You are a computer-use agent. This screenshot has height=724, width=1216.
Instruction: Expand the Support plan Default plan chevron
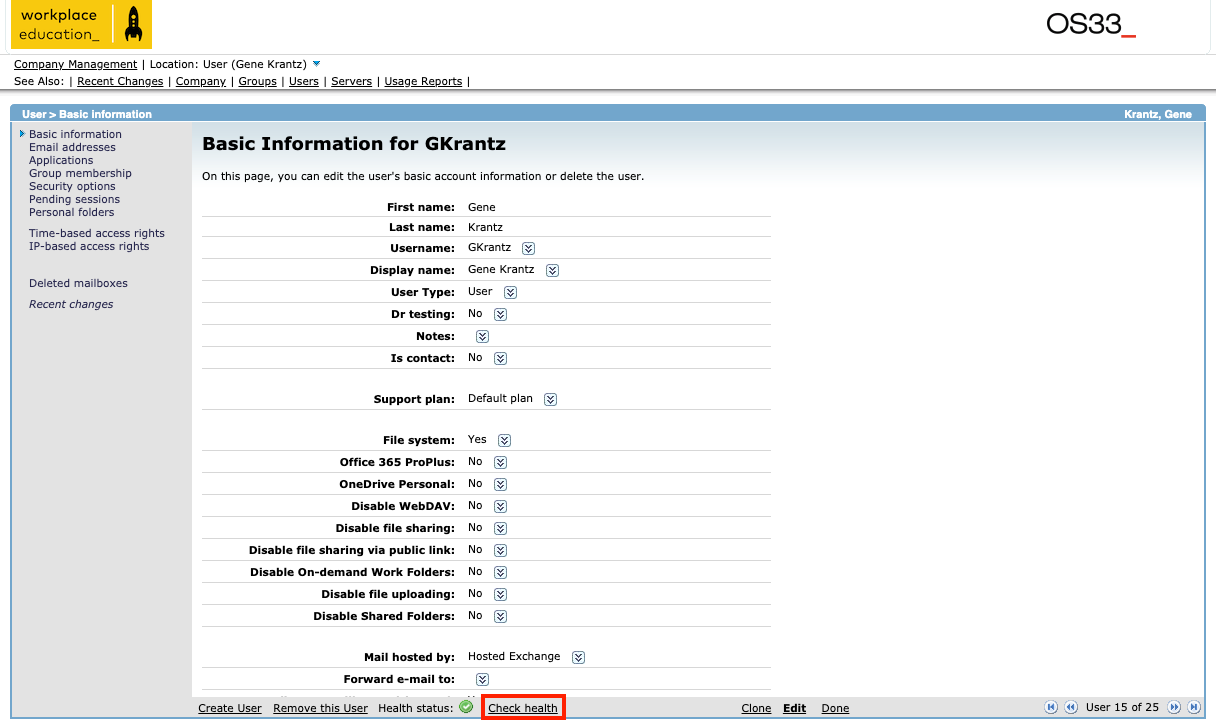click(x=550, y=399)
